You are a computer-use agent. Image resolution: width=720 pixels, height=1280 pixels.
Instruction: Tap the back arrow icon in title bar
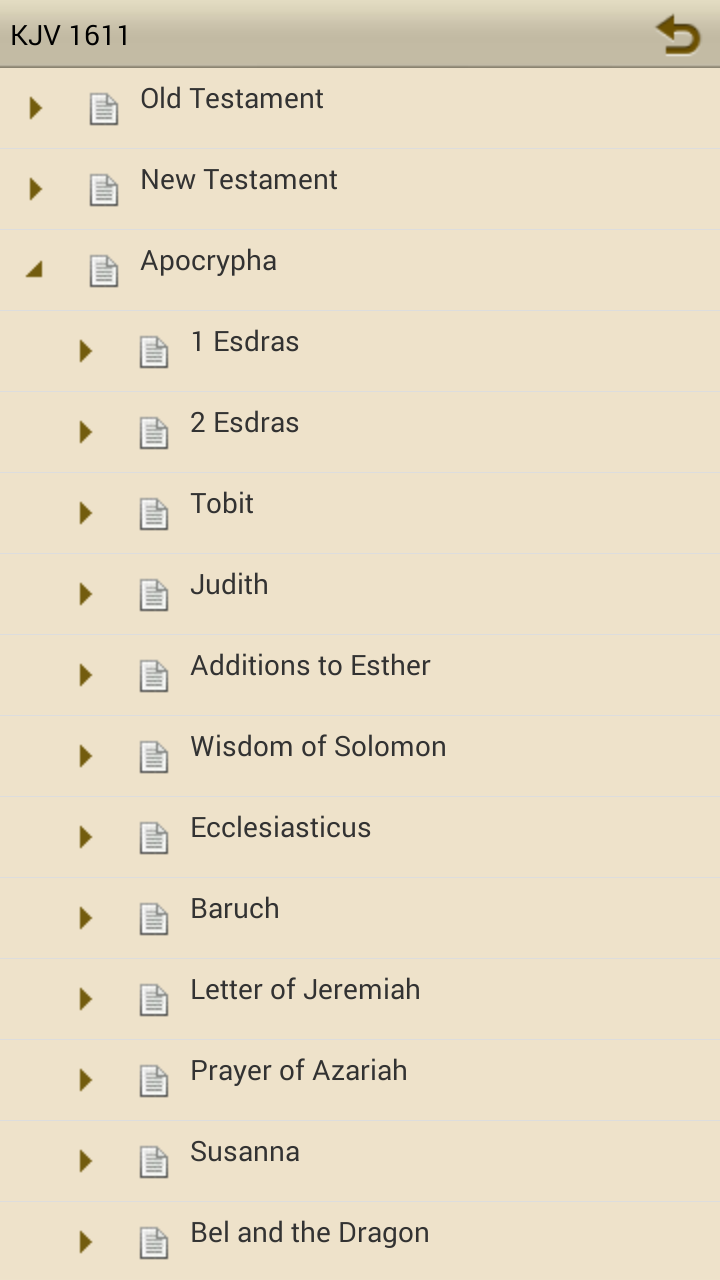point(678,34)
